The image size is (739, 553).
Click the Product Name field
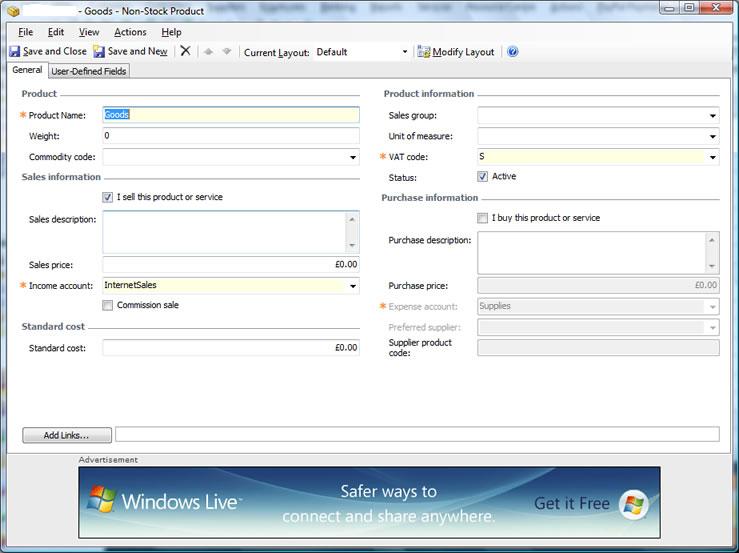(231, 115)
